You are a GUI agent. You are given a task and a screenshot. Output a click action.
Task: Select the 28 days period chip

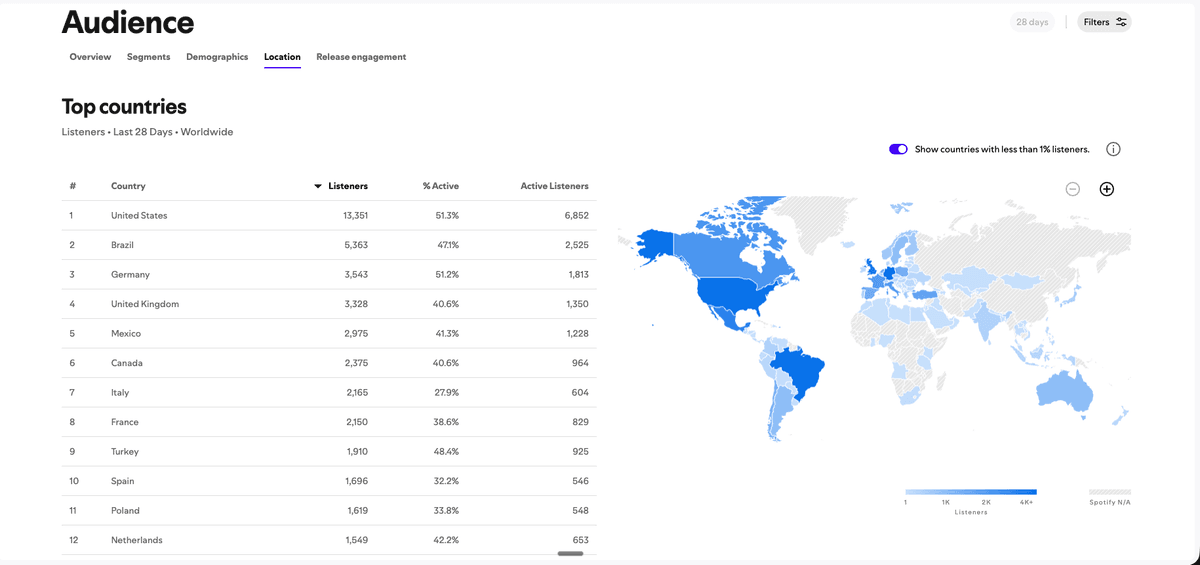coord(1032,22)
